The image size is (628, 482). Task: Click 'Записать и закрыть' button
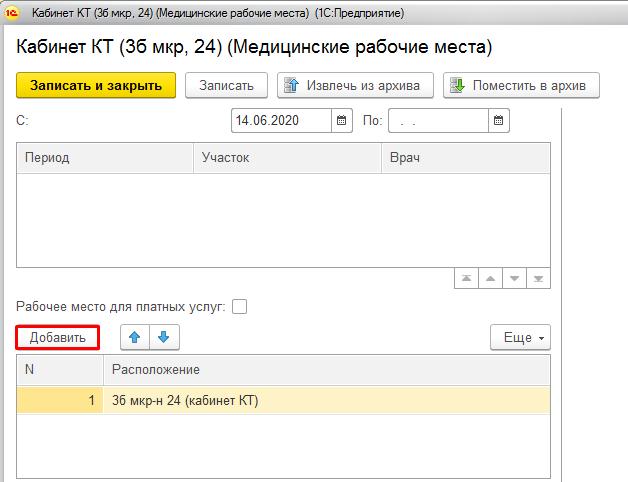tap(96, 85)
